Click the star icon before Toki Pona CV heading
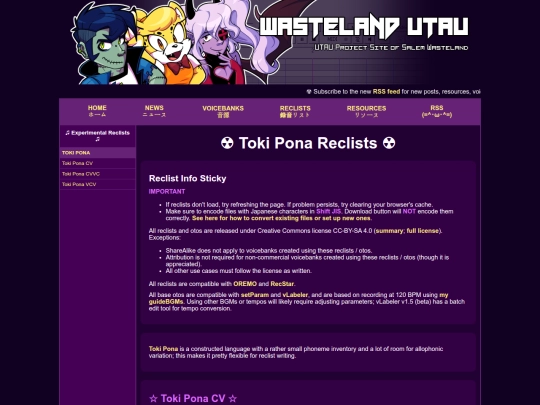Image resolution: width=540 pixels, height=405 pixels. (153, 399)
